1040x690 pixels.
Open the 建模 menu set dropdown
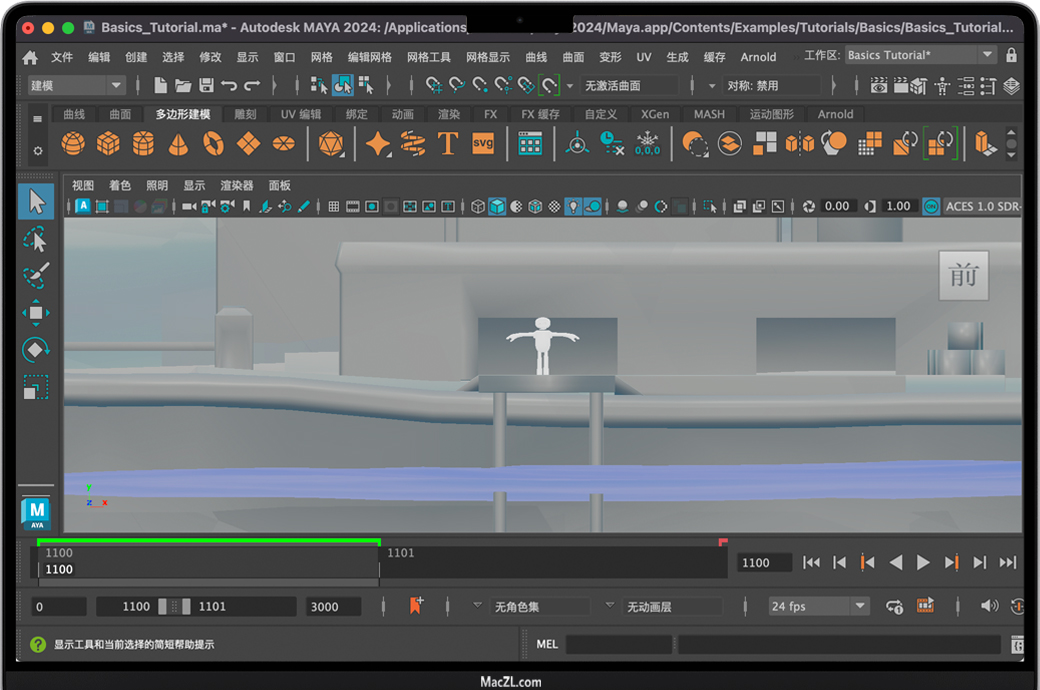point(75,86)
